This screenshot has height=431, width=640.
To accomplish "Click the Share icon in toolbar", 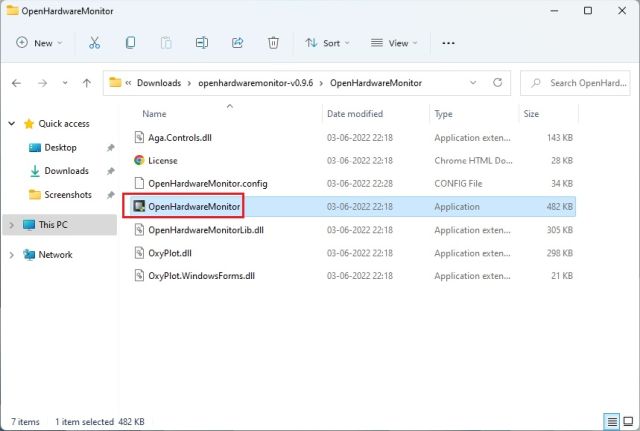I will coord(237,43).
